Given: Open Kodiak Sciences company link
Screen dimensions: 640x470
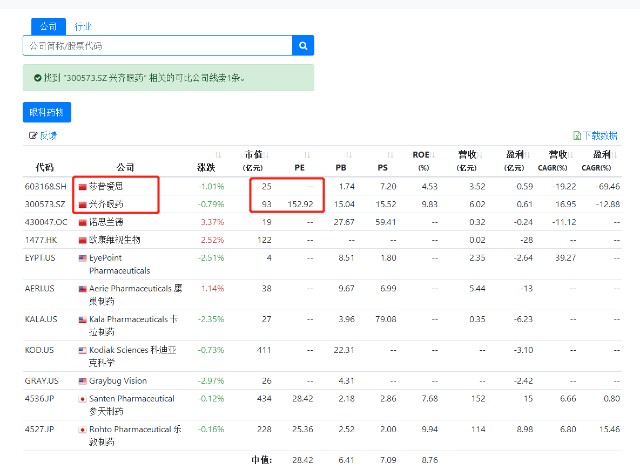Looking at the screenshot, I should (133, 356).
